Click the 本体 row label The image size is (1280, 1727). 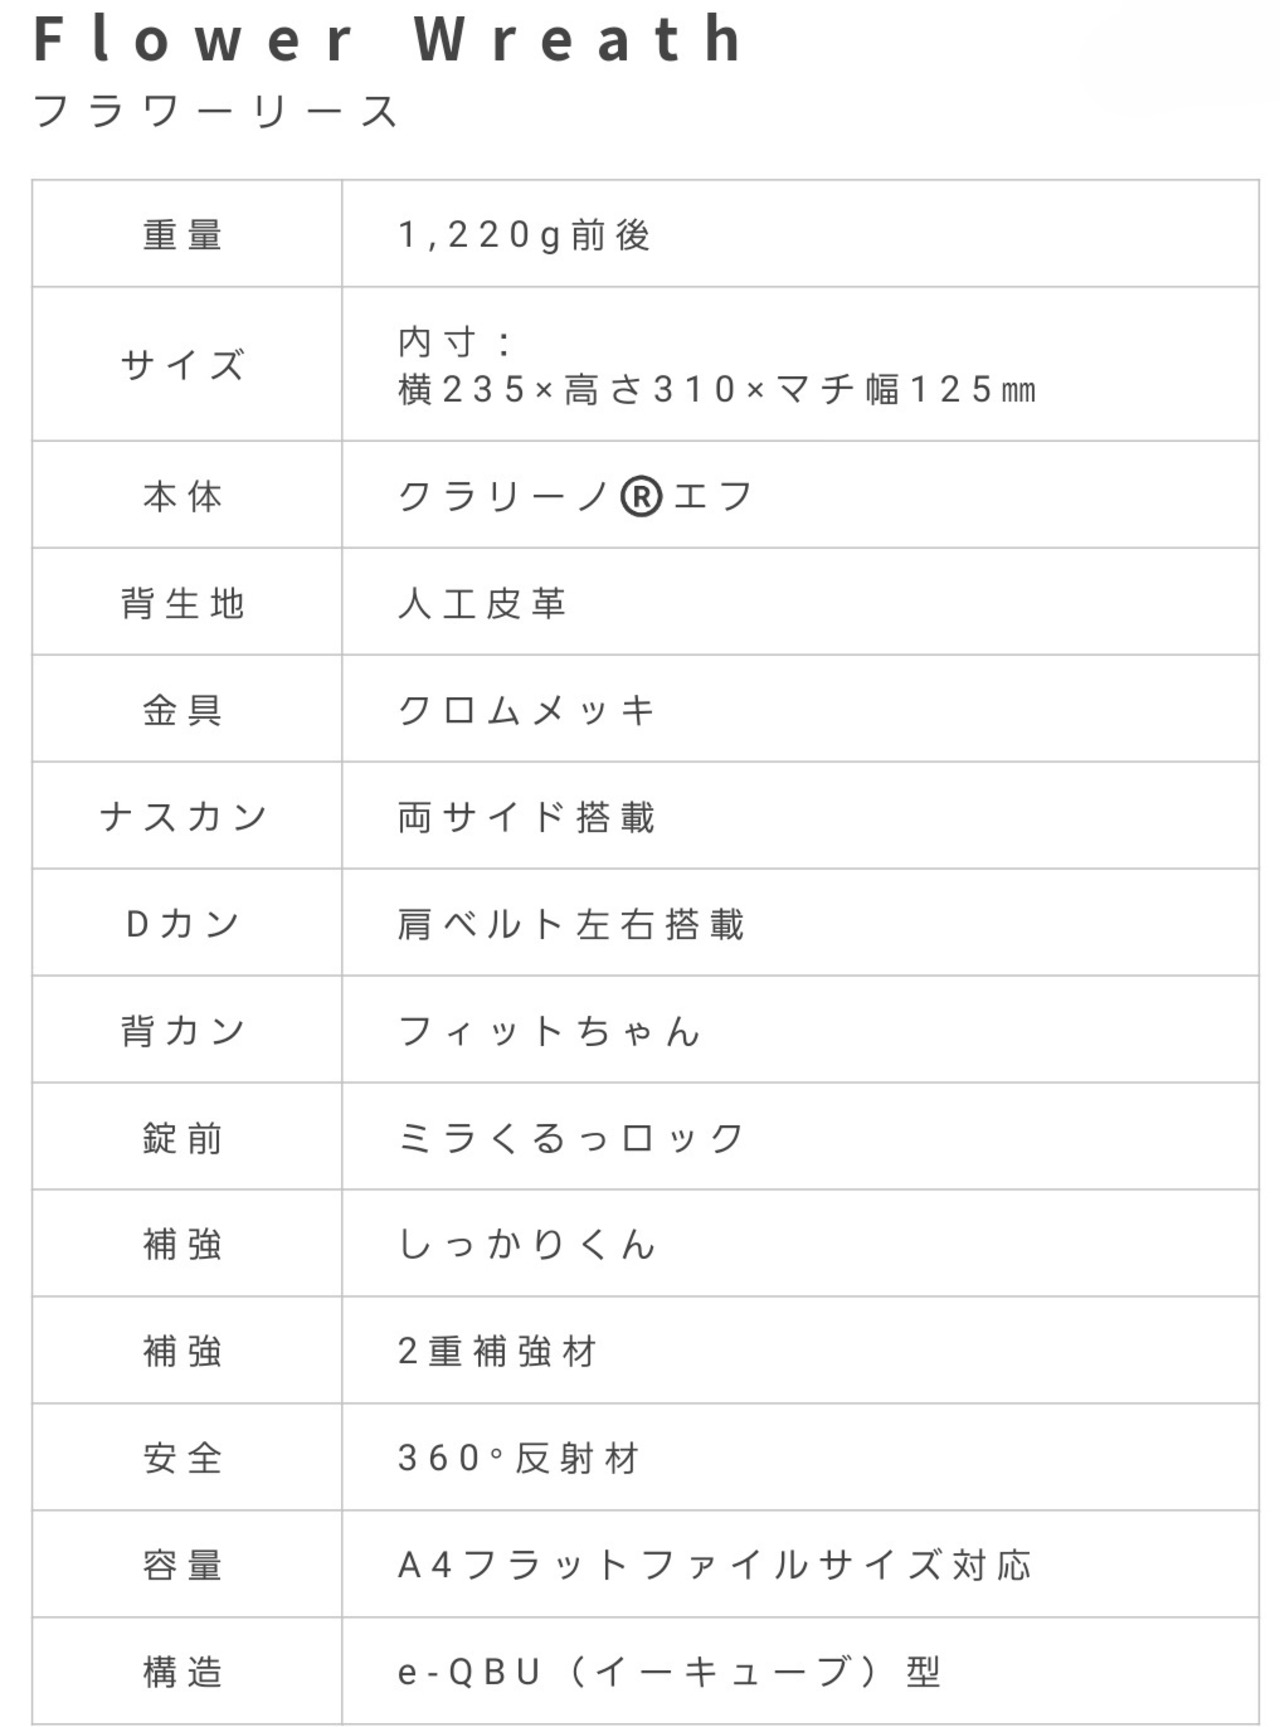point(183,496)
